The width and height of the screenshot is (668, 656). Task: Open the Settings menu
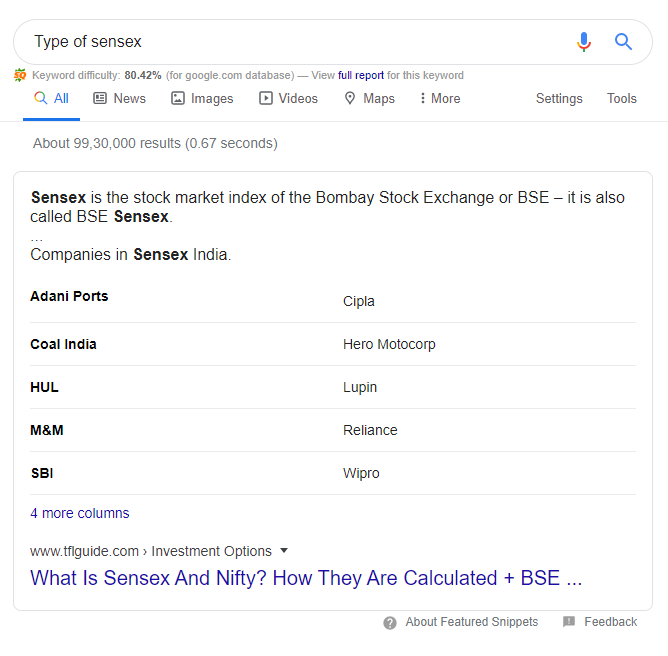pyautogui.click(x=559, y=98)
